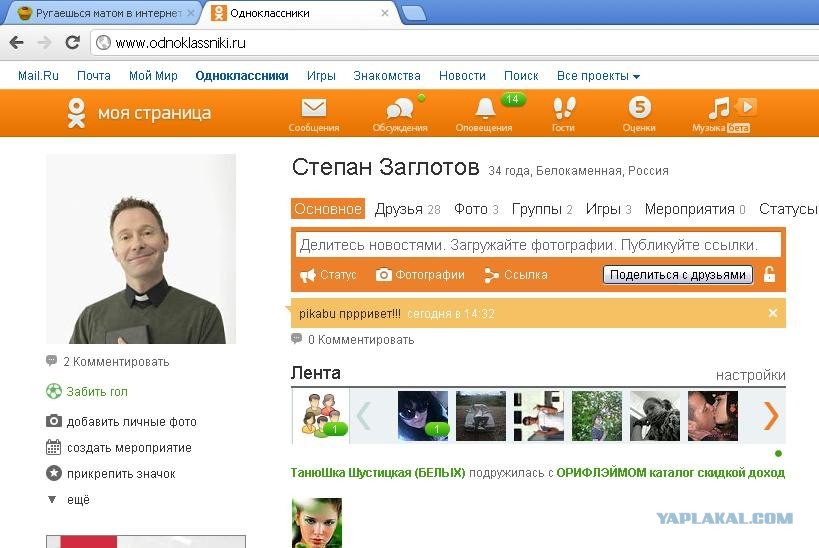Go back with the browser back arrow
819x548 pixels.
(x=17, y=42)
